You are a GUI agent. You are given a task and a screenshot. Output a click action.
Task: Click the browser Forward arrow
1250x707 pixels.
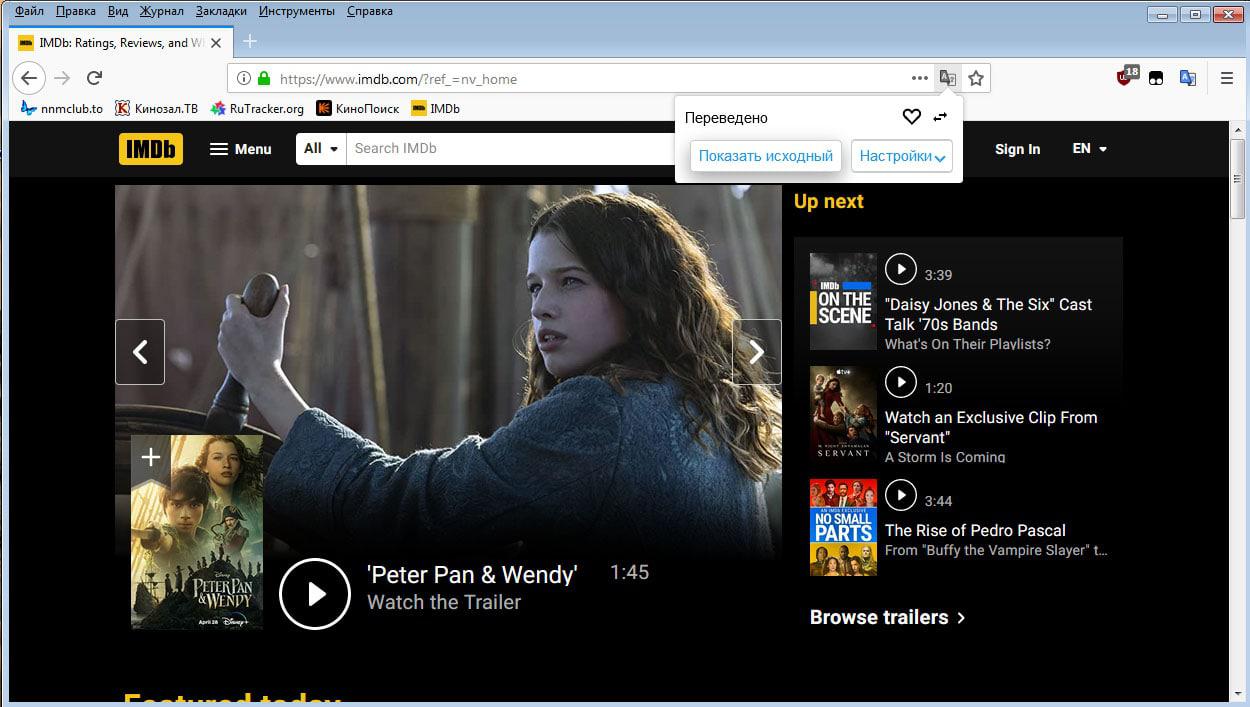[62, 78]
